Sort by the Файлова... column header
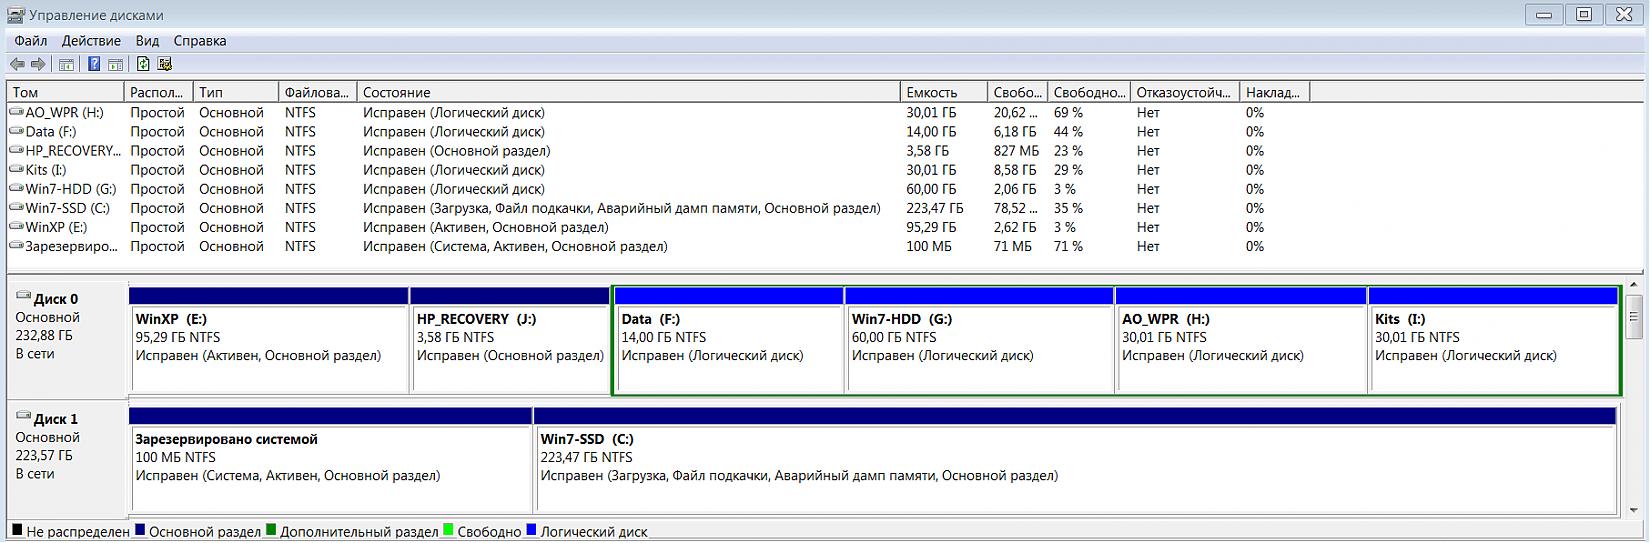 click(317, 92)
